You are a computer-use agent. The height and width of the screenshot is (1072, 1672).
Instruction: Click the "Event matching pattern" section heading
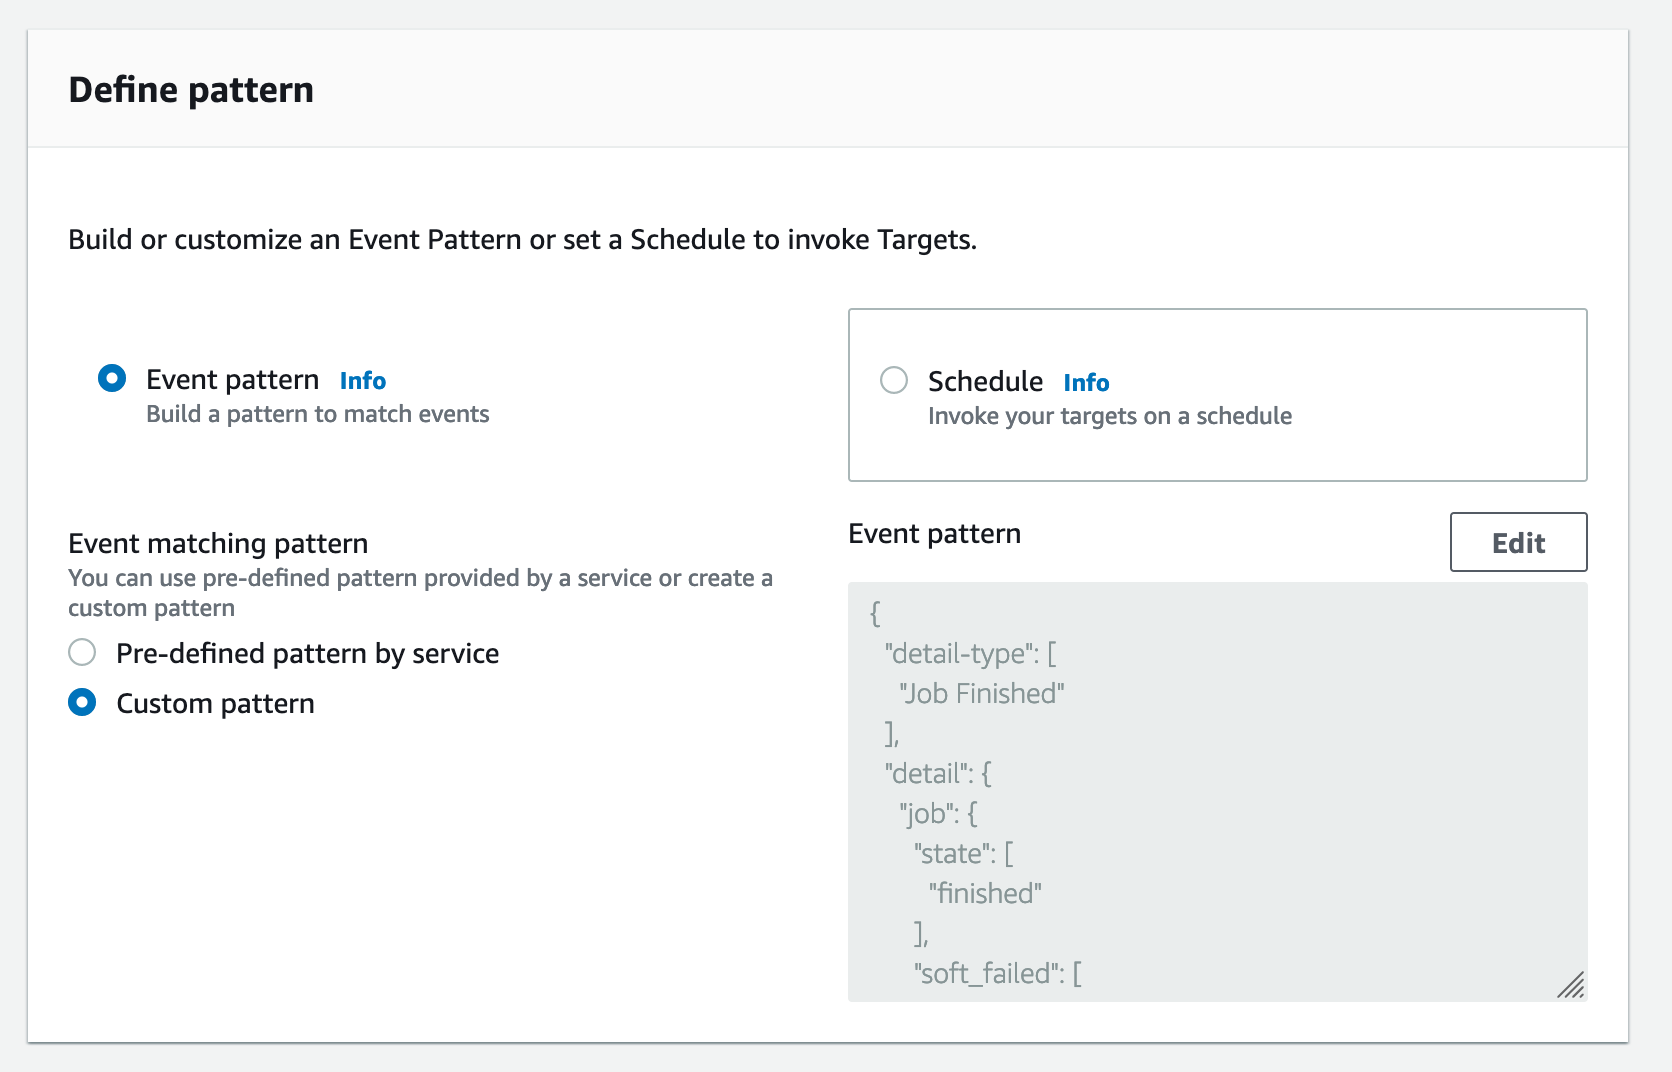coord(218,544)
